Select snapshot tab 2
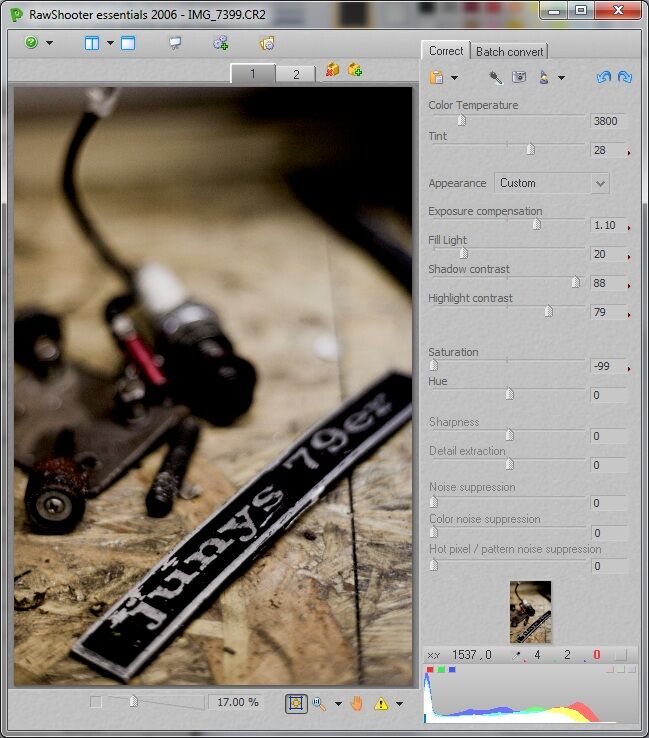The width and height of the screenshot is (649, 738). (296, 74)
